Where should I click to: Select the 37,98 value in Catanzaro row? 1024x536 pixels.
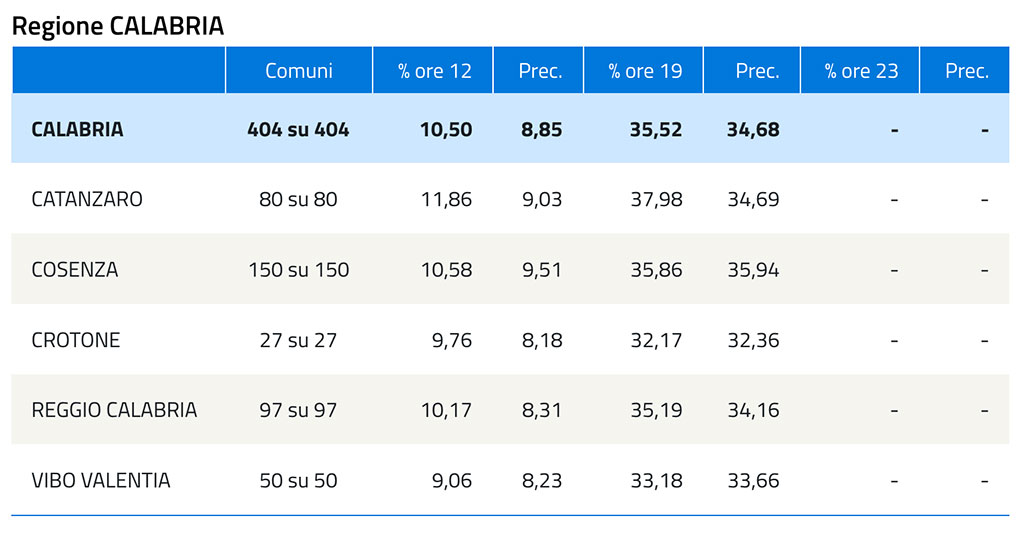coord(656,198)
